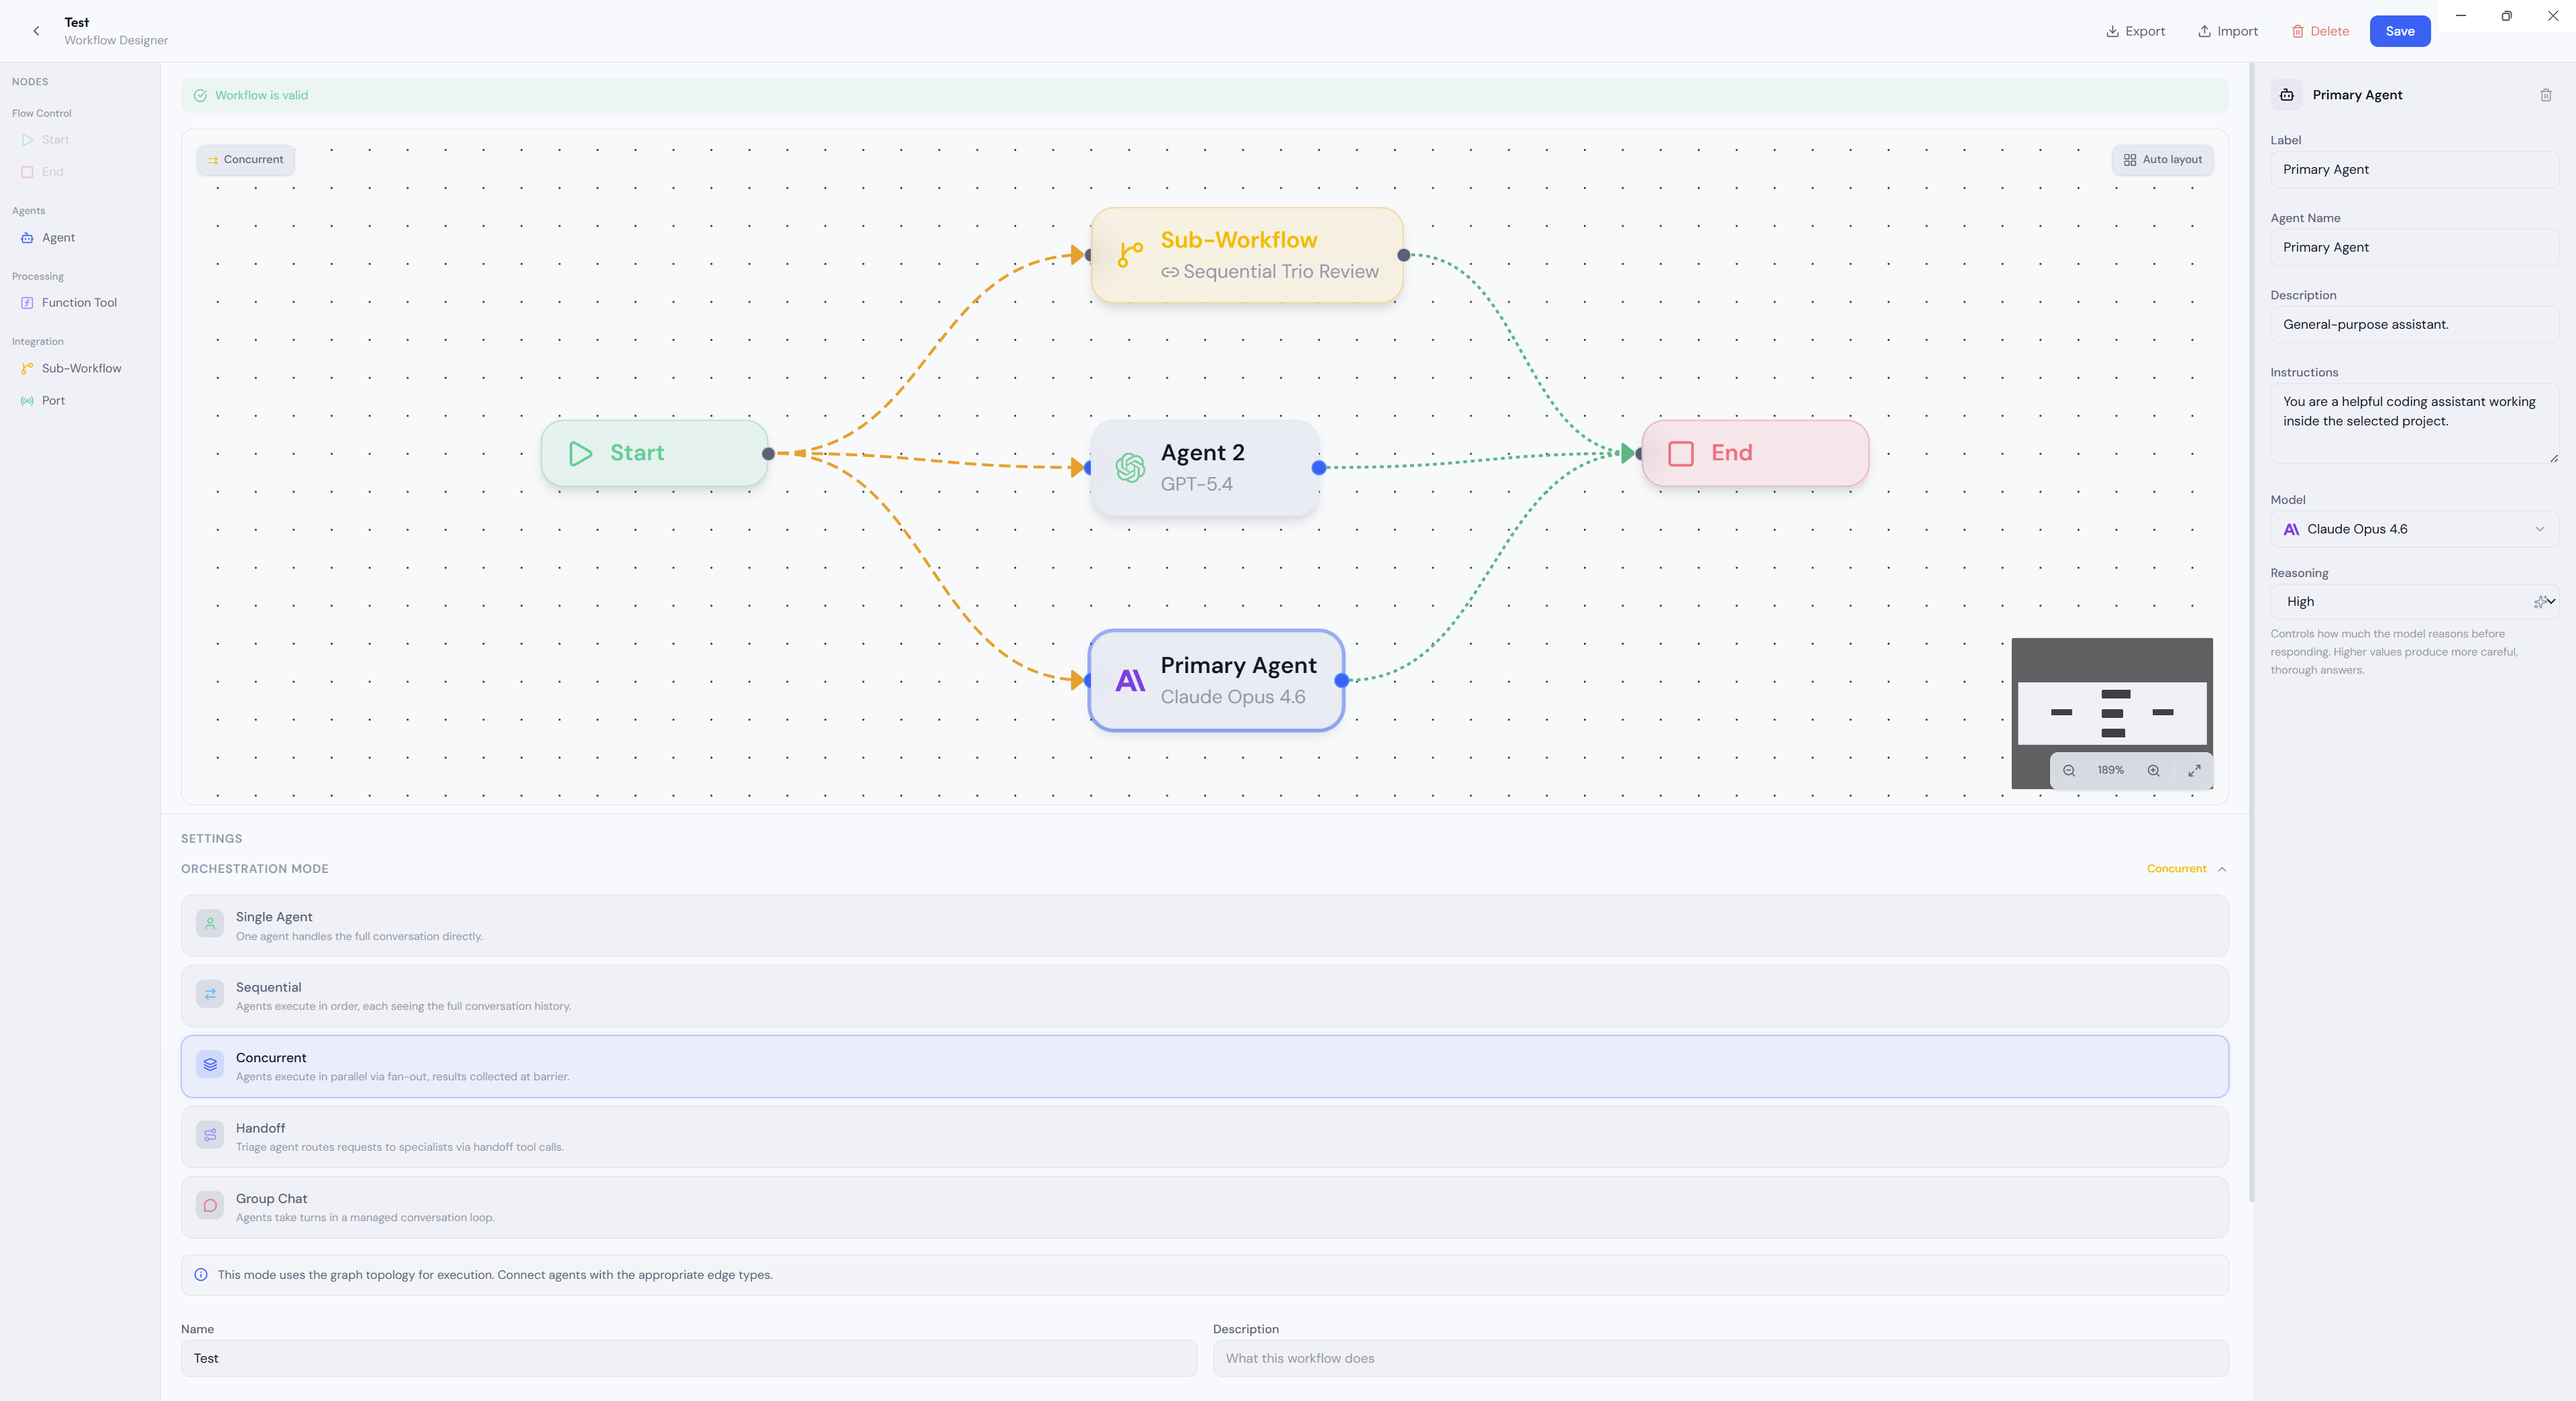The width and height of the screenshot is (2576, 1401).
Task: Select Group Chat orchestration mode
Action: (1204, 1208)
